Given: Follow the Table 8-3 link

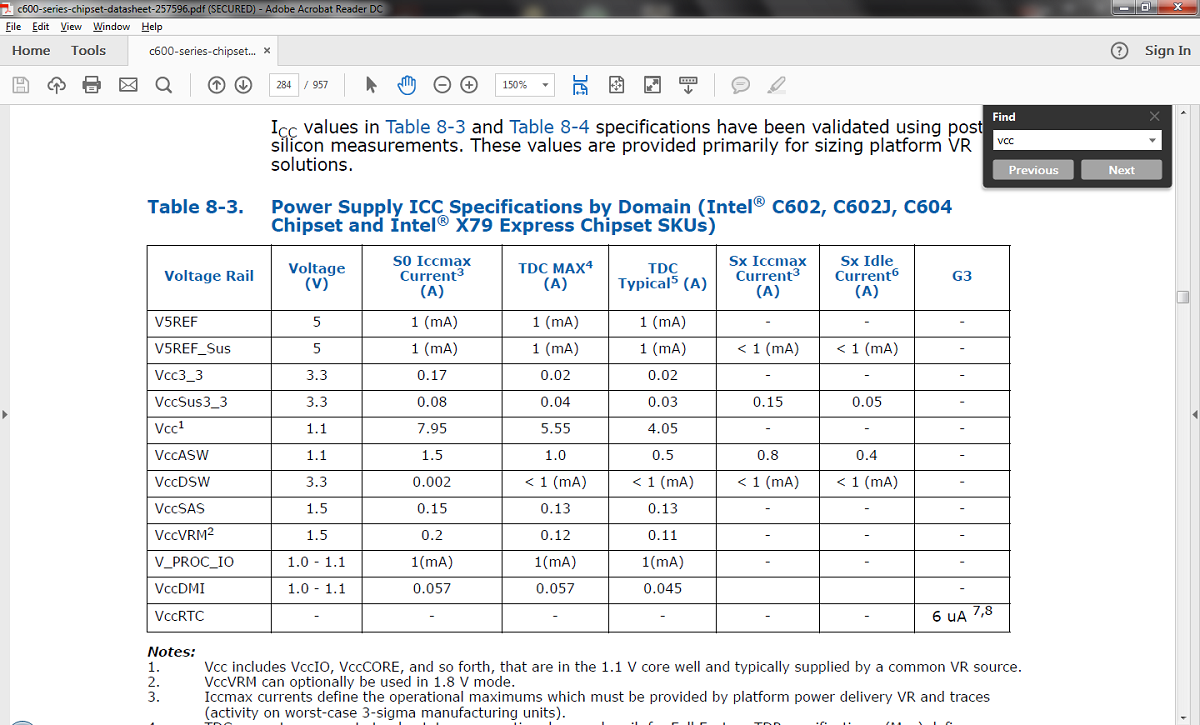Looking at the screenshot, I should [x=425, y=127].
